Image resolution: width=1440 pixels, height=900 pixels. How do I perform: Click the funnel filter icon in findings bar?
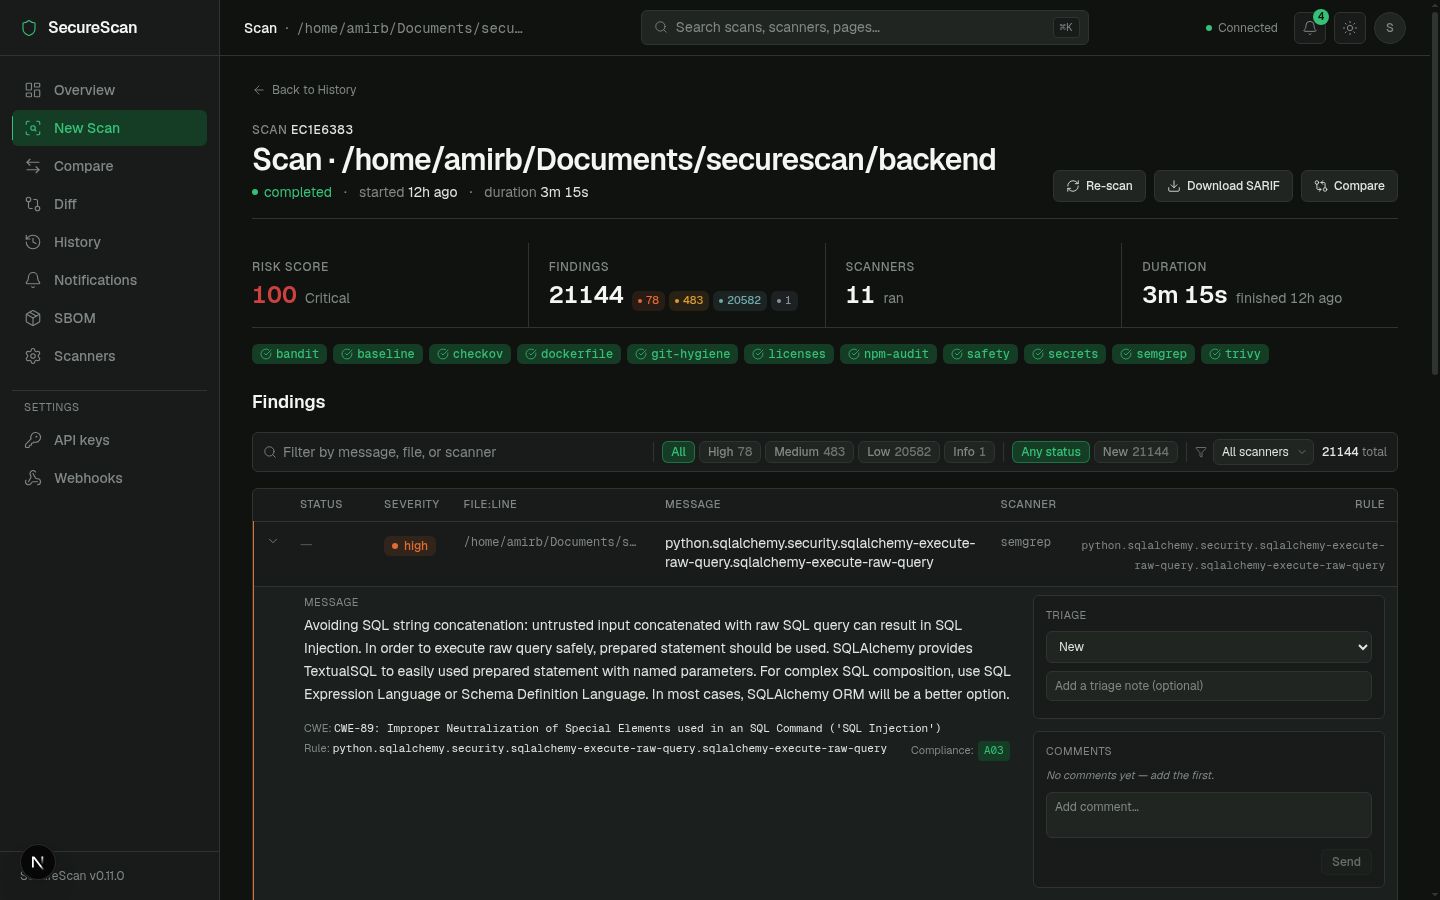(1201, 452)
